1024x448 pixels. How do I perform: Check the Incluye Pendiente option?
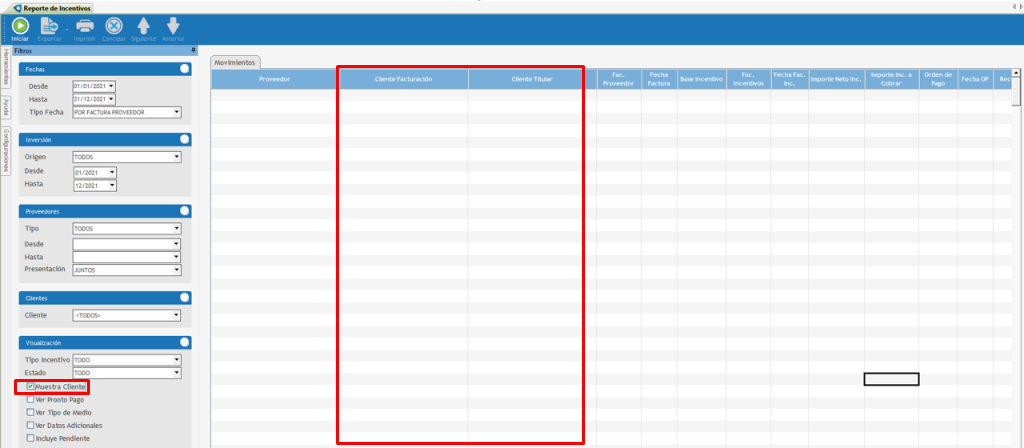pyautogui.click(x=31, y=438)
